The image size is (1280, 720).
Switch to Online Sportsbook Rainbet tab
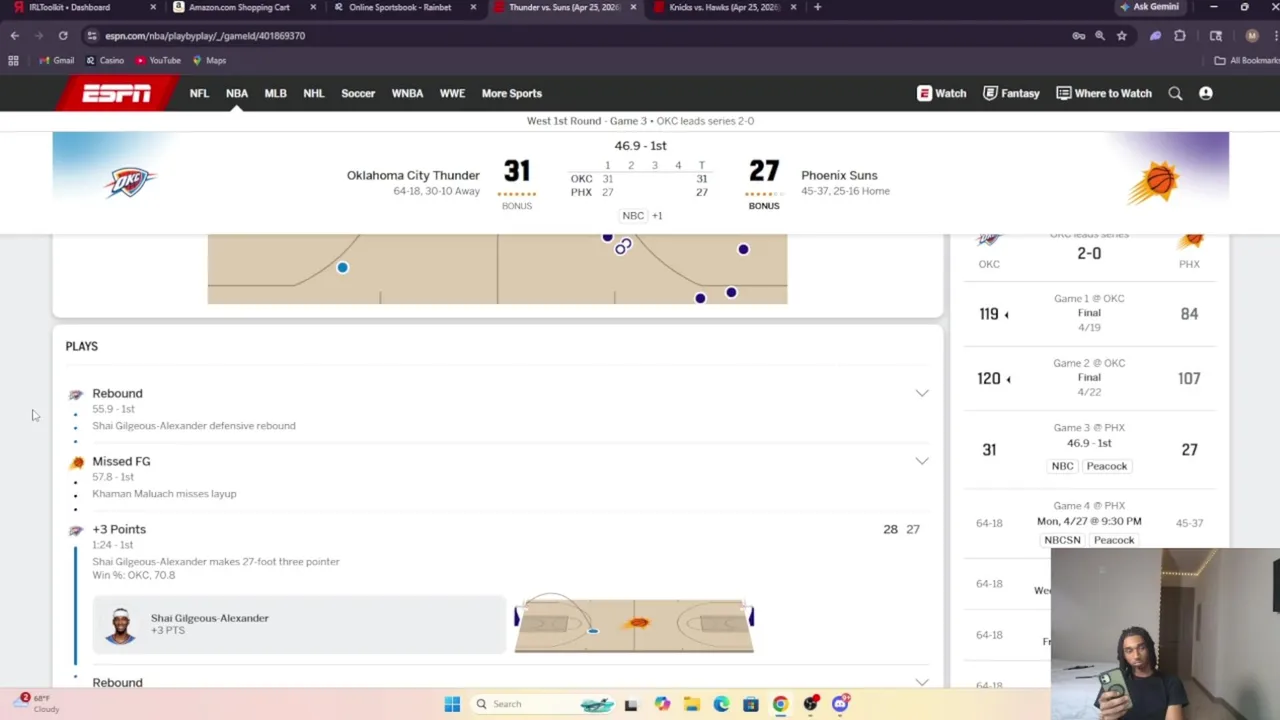400,7
